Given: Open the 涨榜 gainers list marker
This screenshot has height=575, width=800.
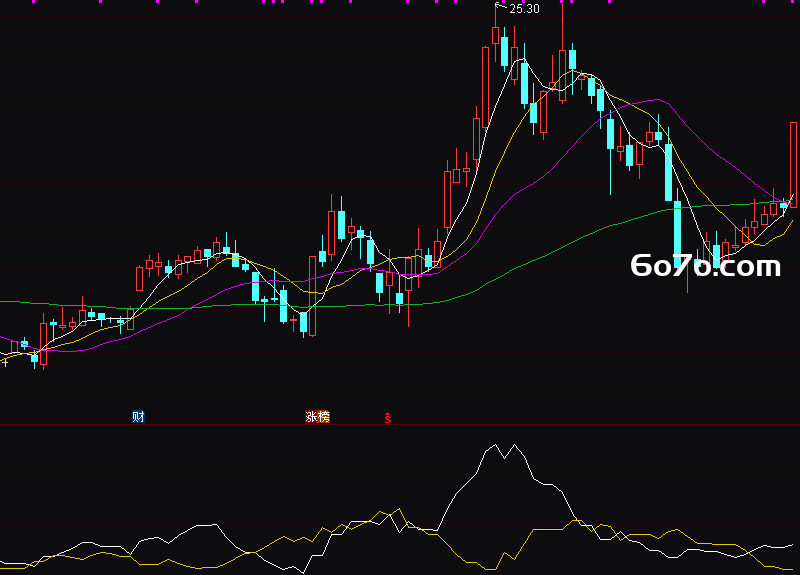Looking at the screenshot, I should 317,417.
